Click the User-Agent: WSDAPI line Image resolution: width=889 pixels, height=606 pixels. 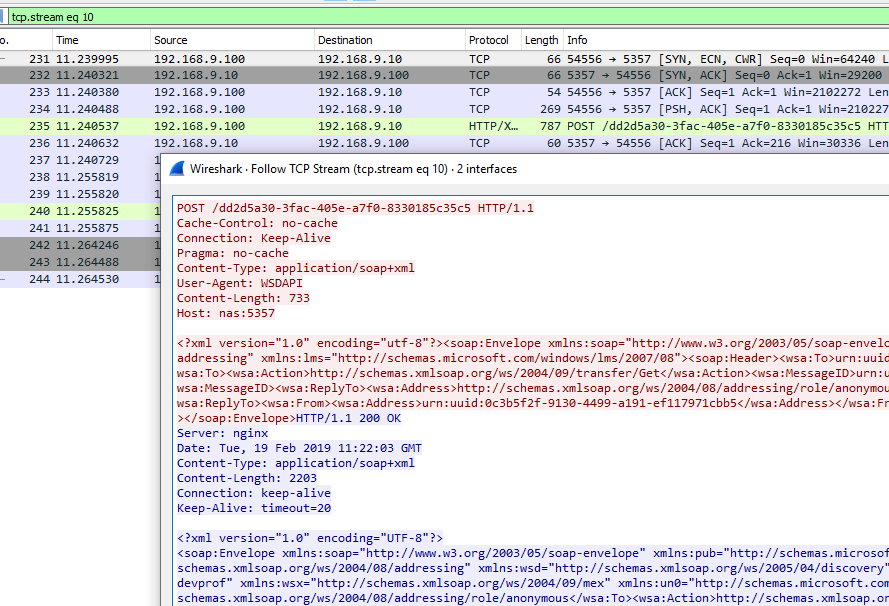(x=239, y=283)
